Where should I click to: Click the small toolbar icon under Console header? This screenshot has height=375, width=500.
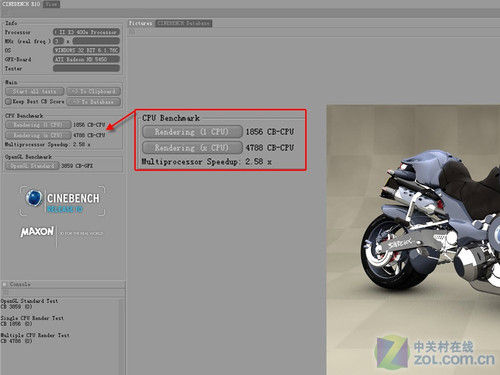[6, 292]
